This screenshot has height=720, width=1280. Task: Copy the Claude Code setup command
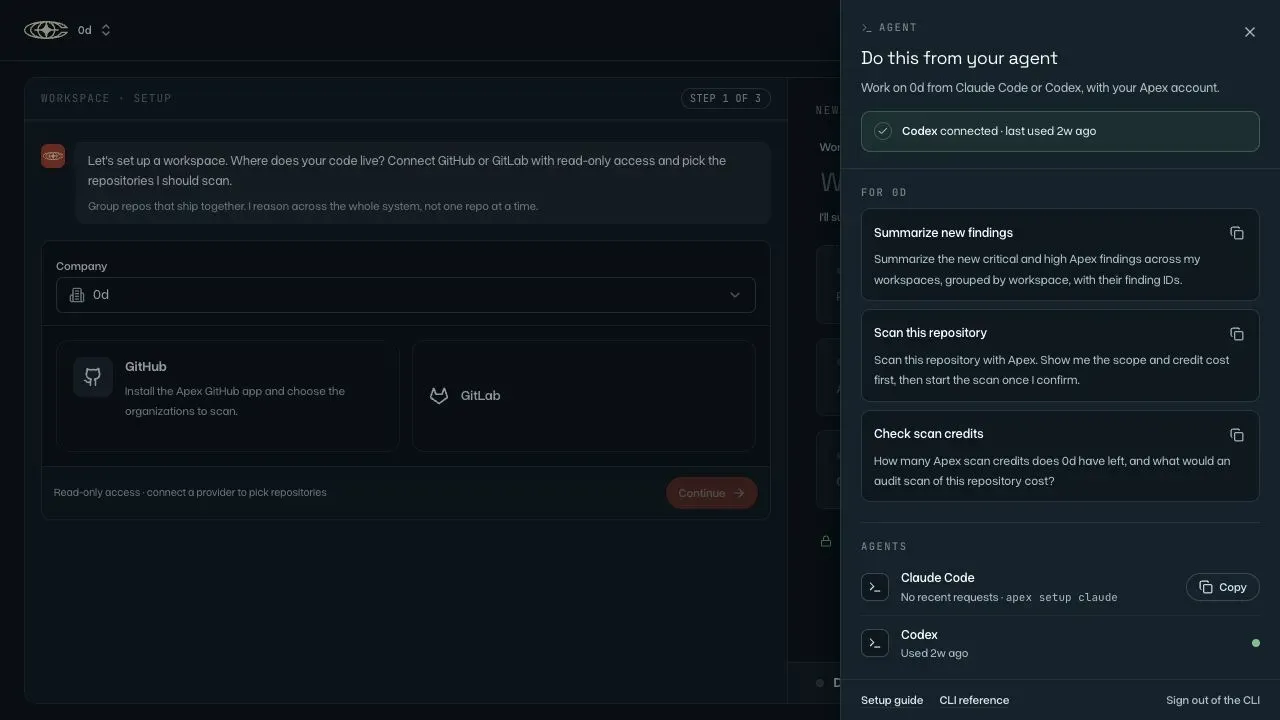click(x=1223, y=587)
